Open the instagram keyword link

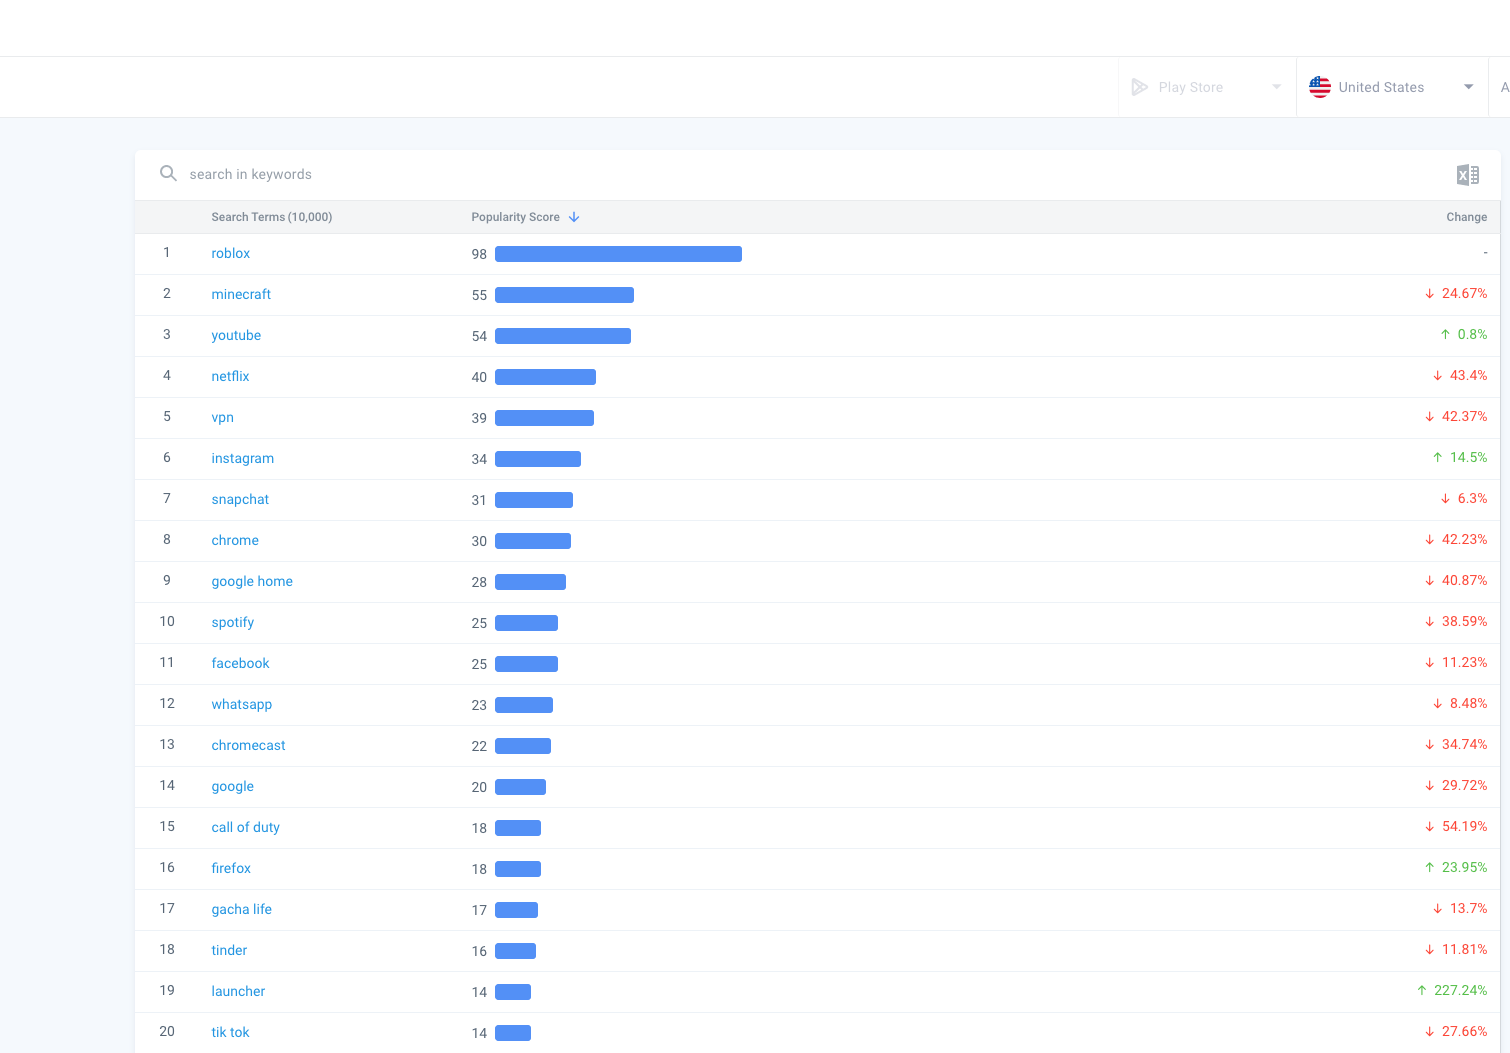(x=242, y=459)
